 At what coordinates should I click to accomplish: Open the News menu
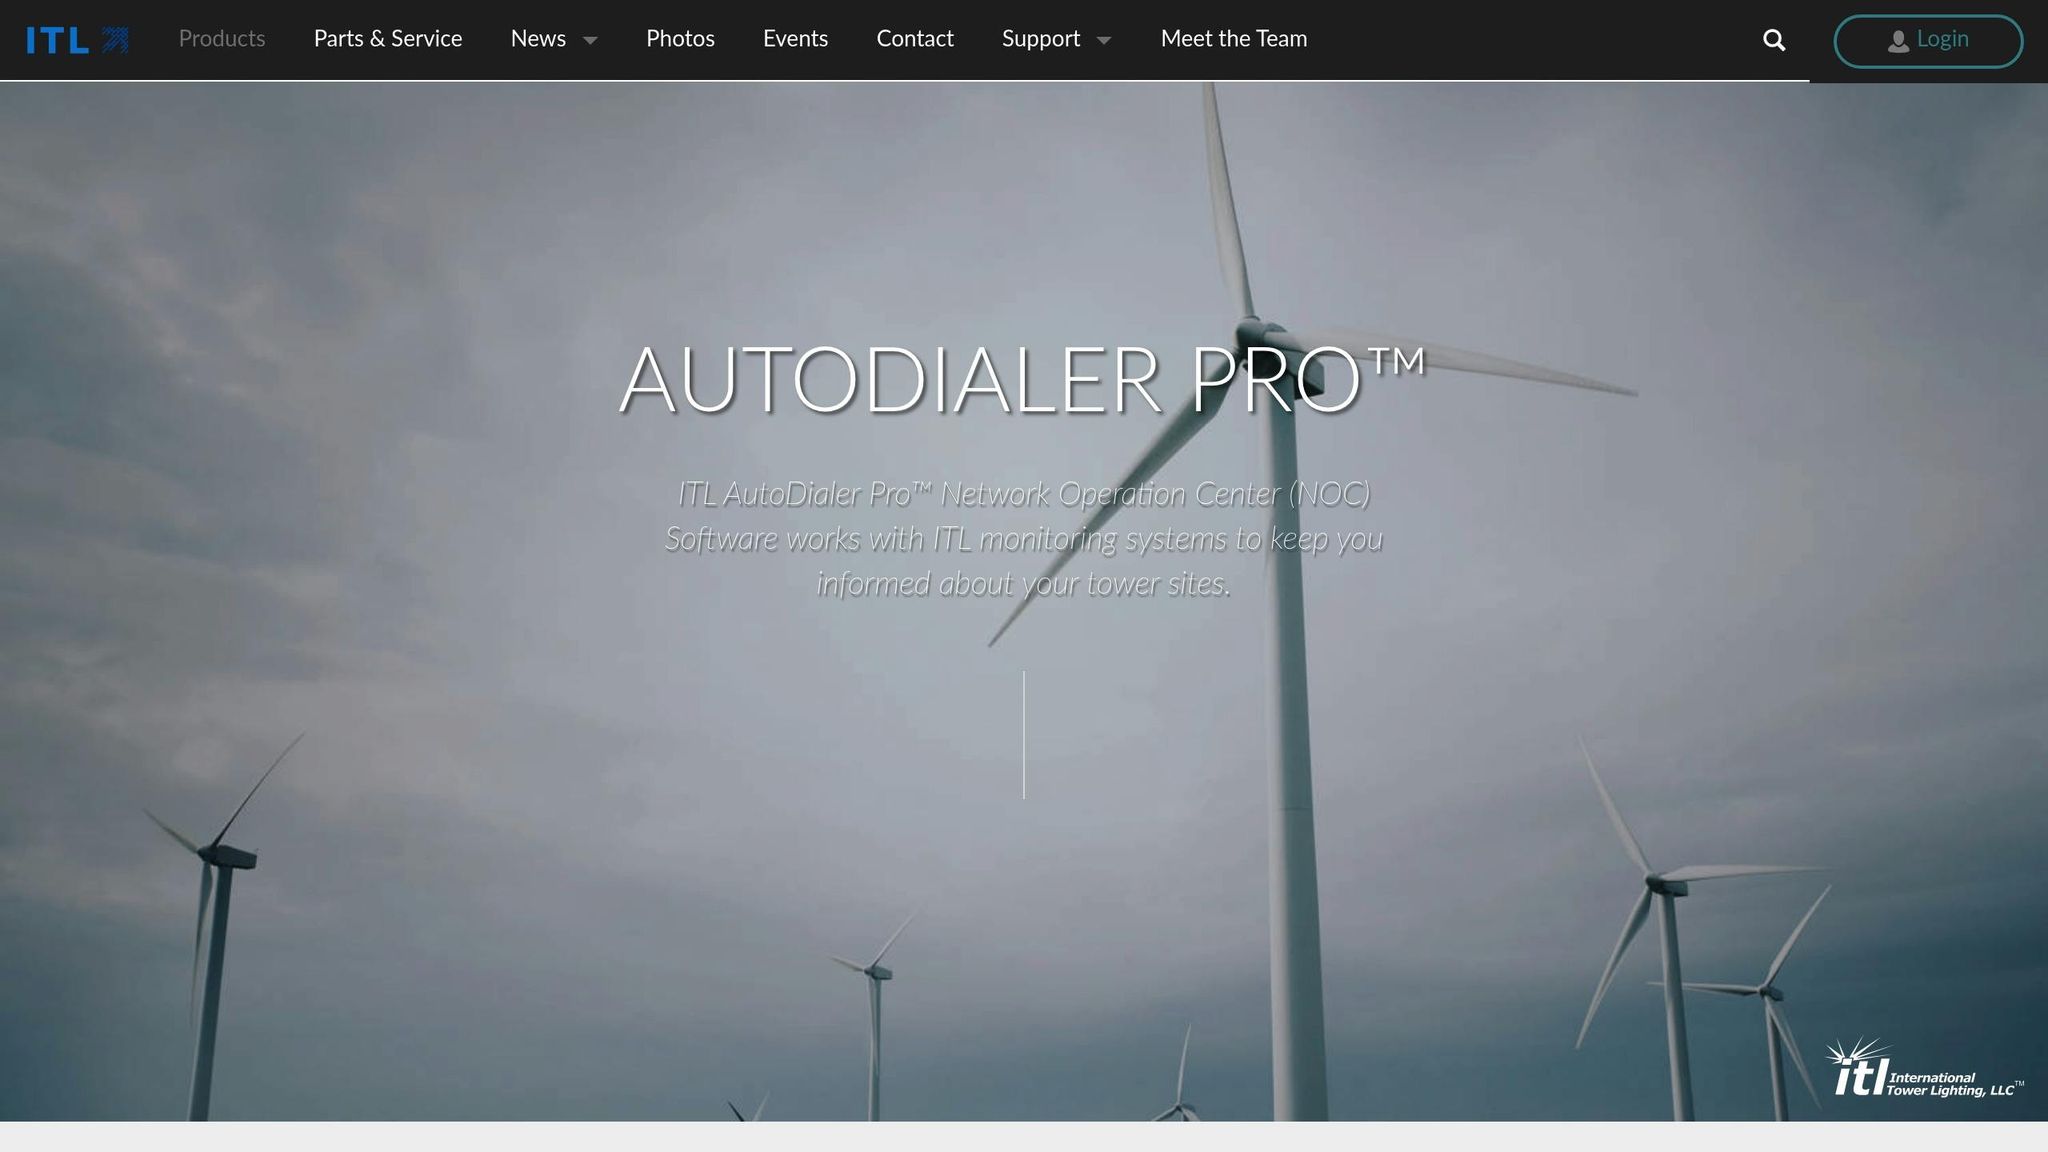pos(538,39)
